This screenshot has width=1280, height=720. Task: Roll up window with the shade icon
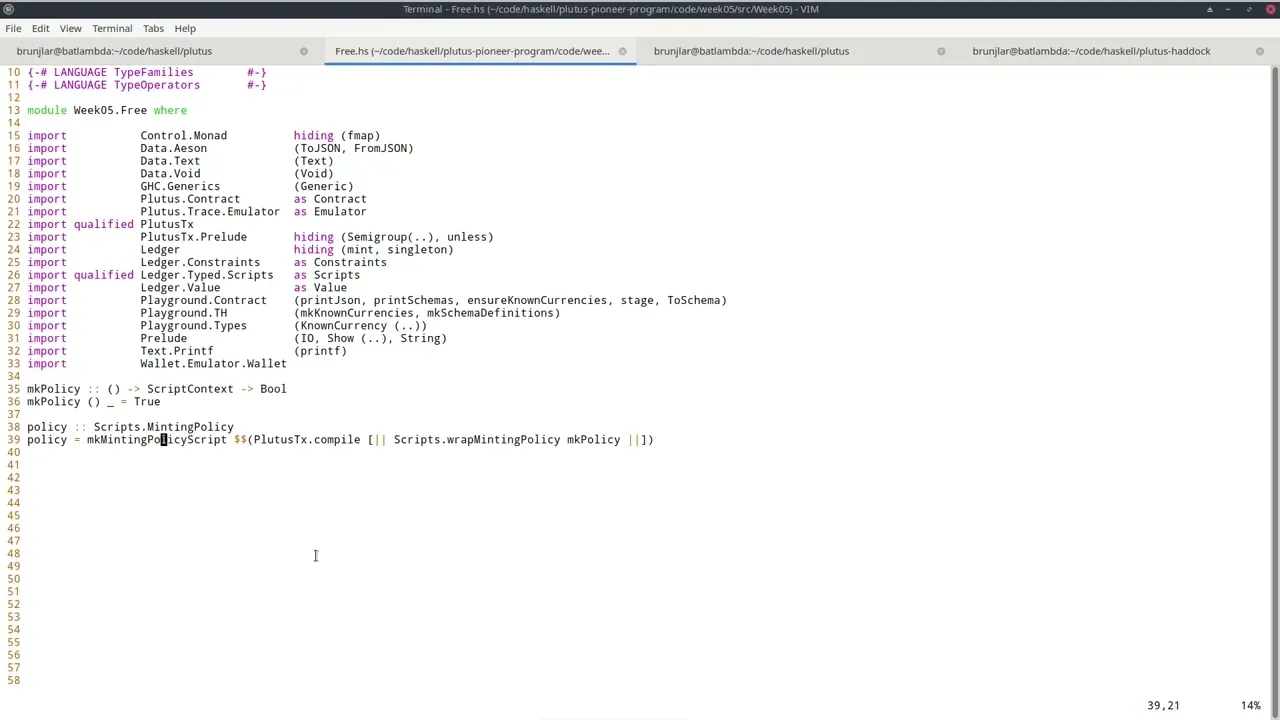(1209, 9)
